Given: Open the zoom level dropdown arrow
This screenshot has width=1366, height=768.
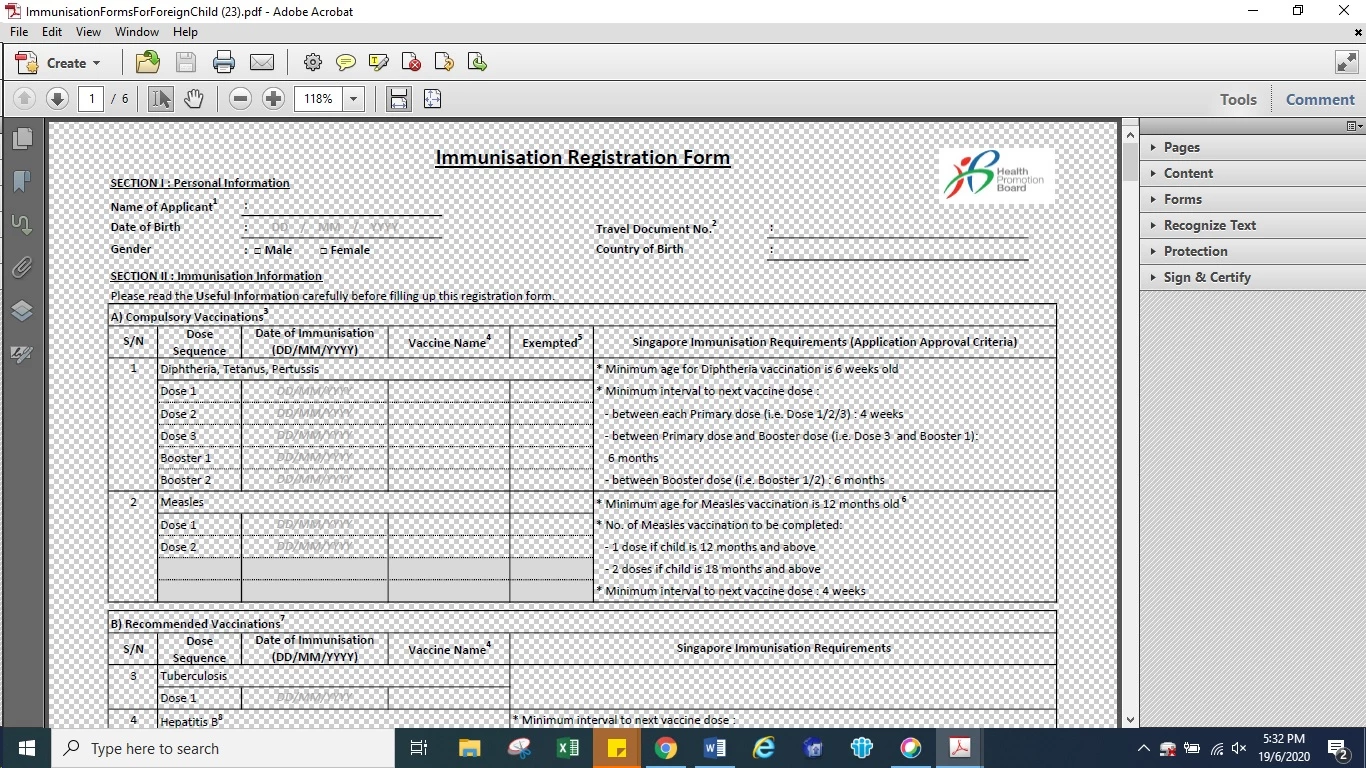Looking at the screenshot, I should click(x=353, y=99).
